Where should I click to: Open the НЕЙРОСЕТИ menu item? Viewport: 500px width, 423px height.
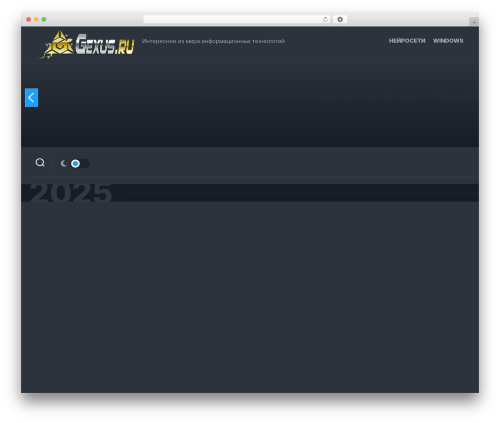[407, 41]
